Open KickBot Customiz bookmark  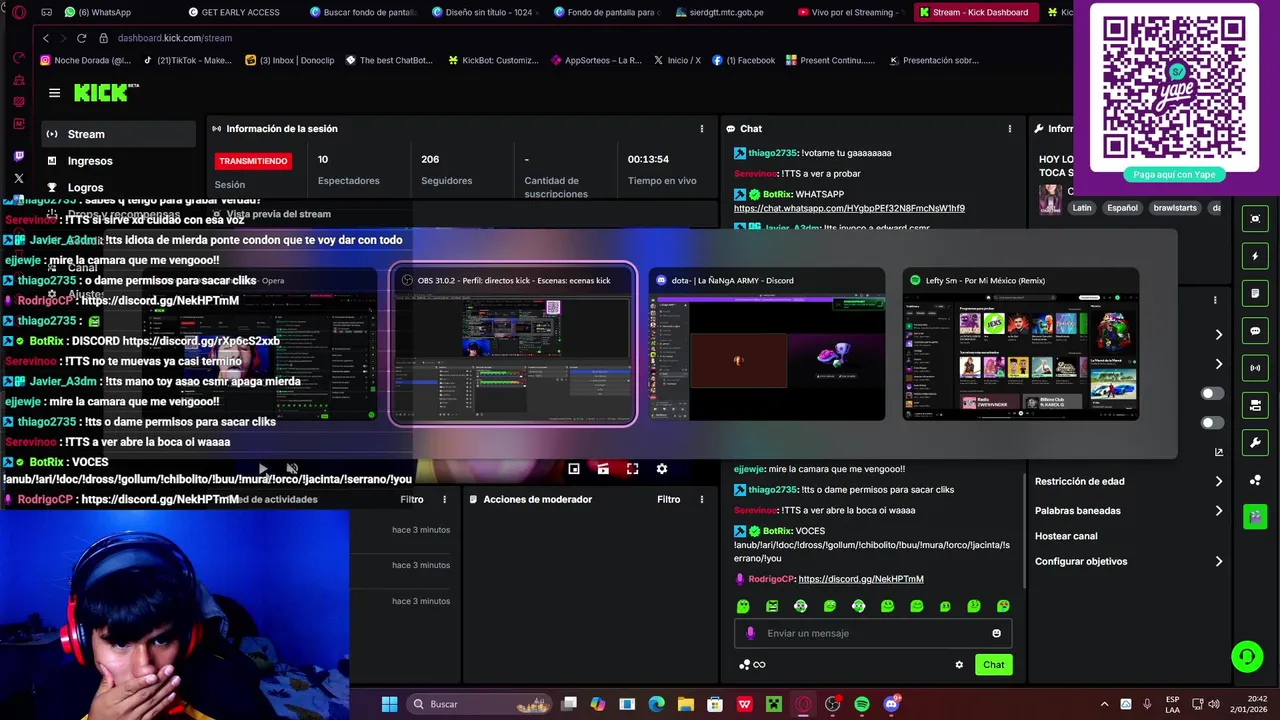[x=493, y=60]
